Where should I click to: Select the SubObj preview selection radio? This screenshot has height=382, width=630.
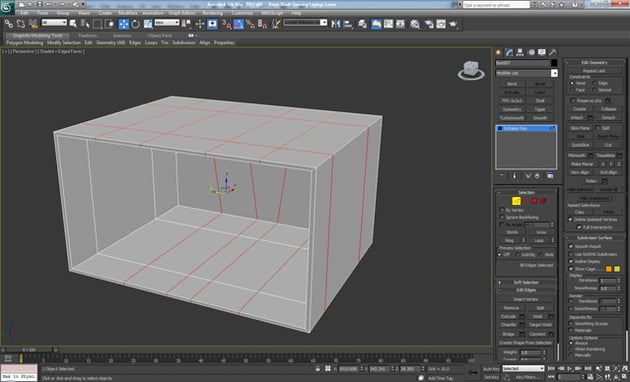518,255
